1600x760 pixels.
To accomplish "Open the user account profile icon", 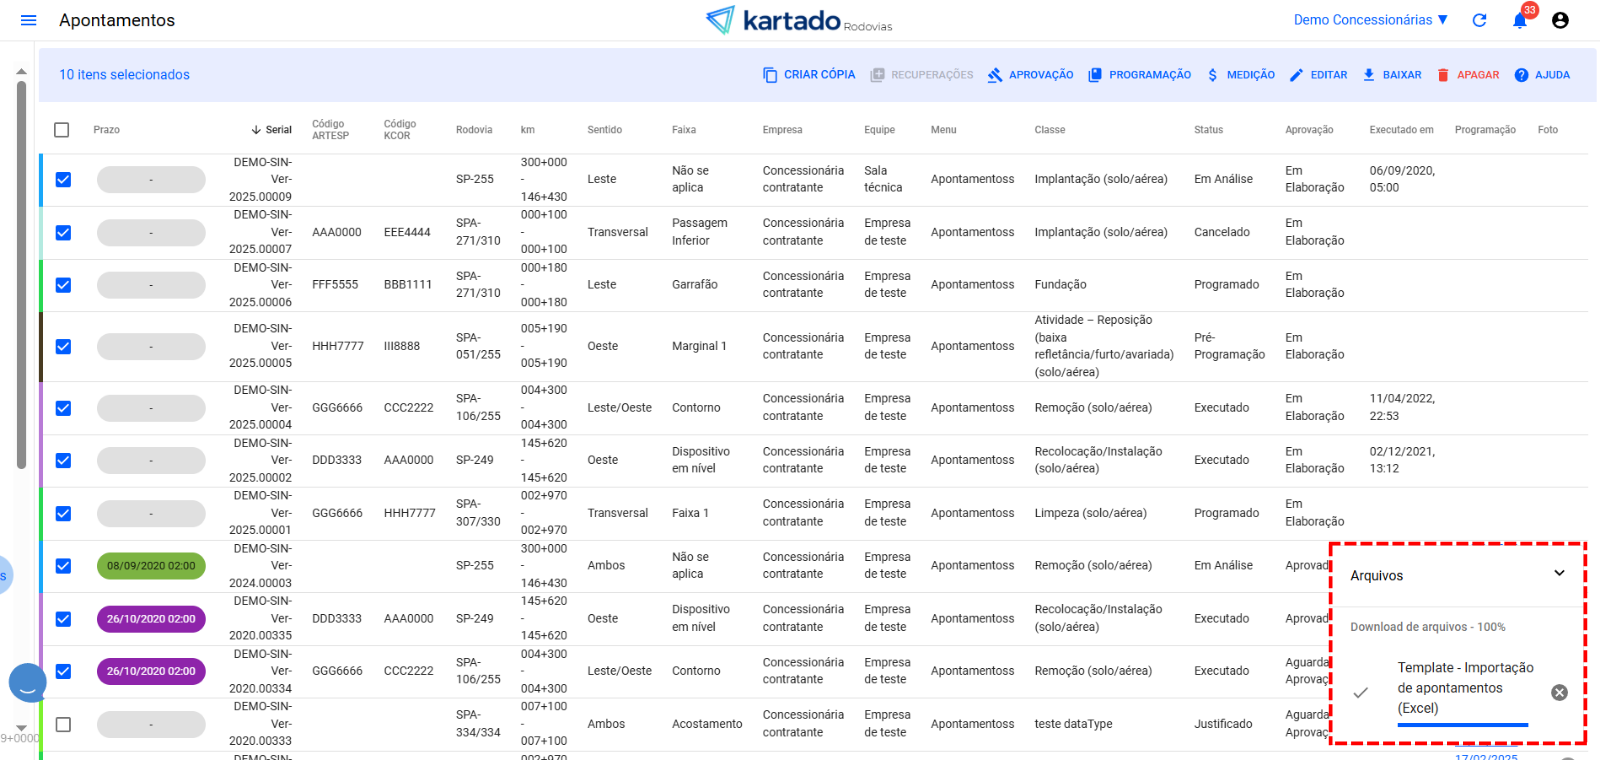I will [x=1560, y=20].
